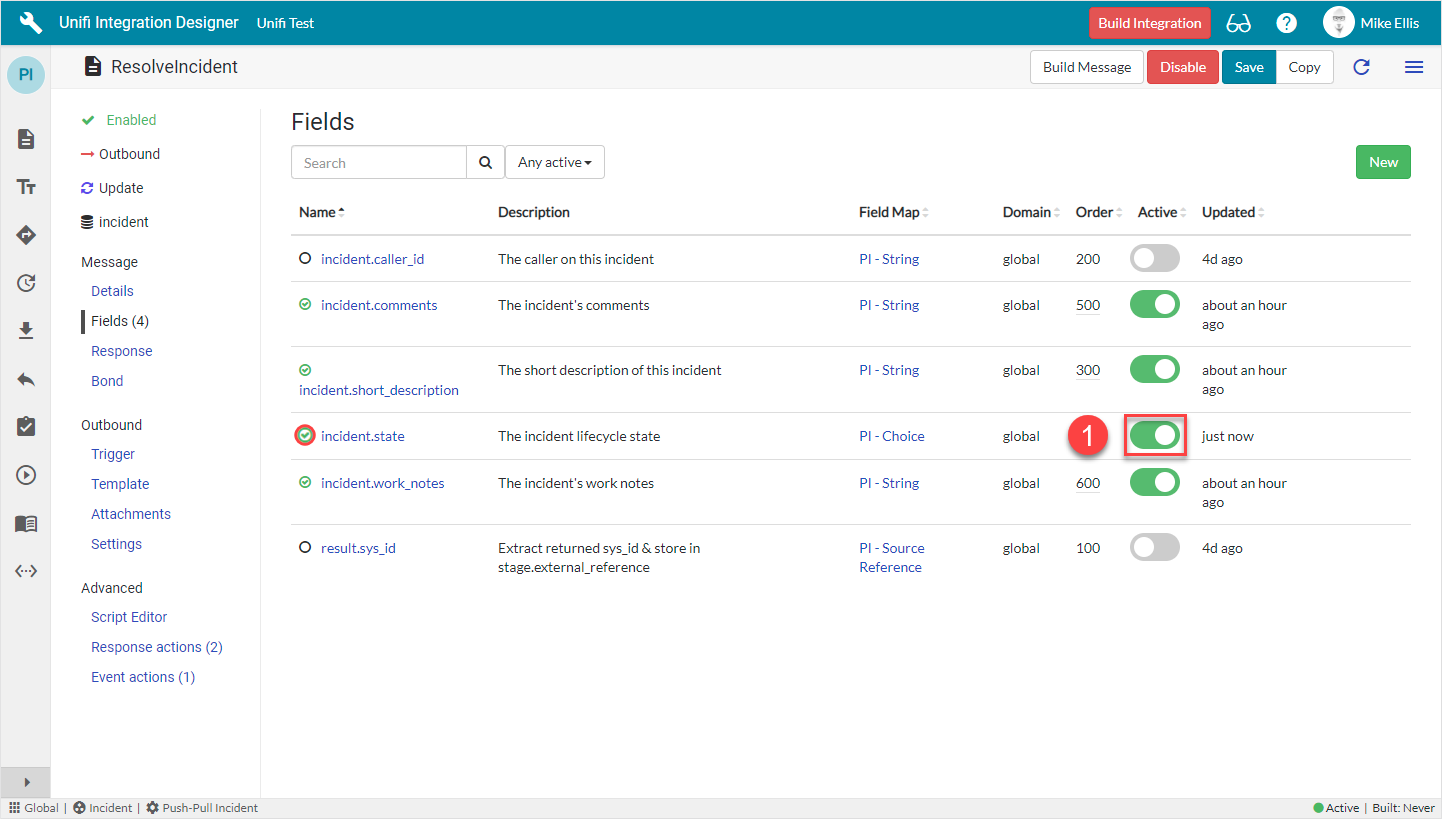Select the clipboard check sidebar icon

[26, 427]
